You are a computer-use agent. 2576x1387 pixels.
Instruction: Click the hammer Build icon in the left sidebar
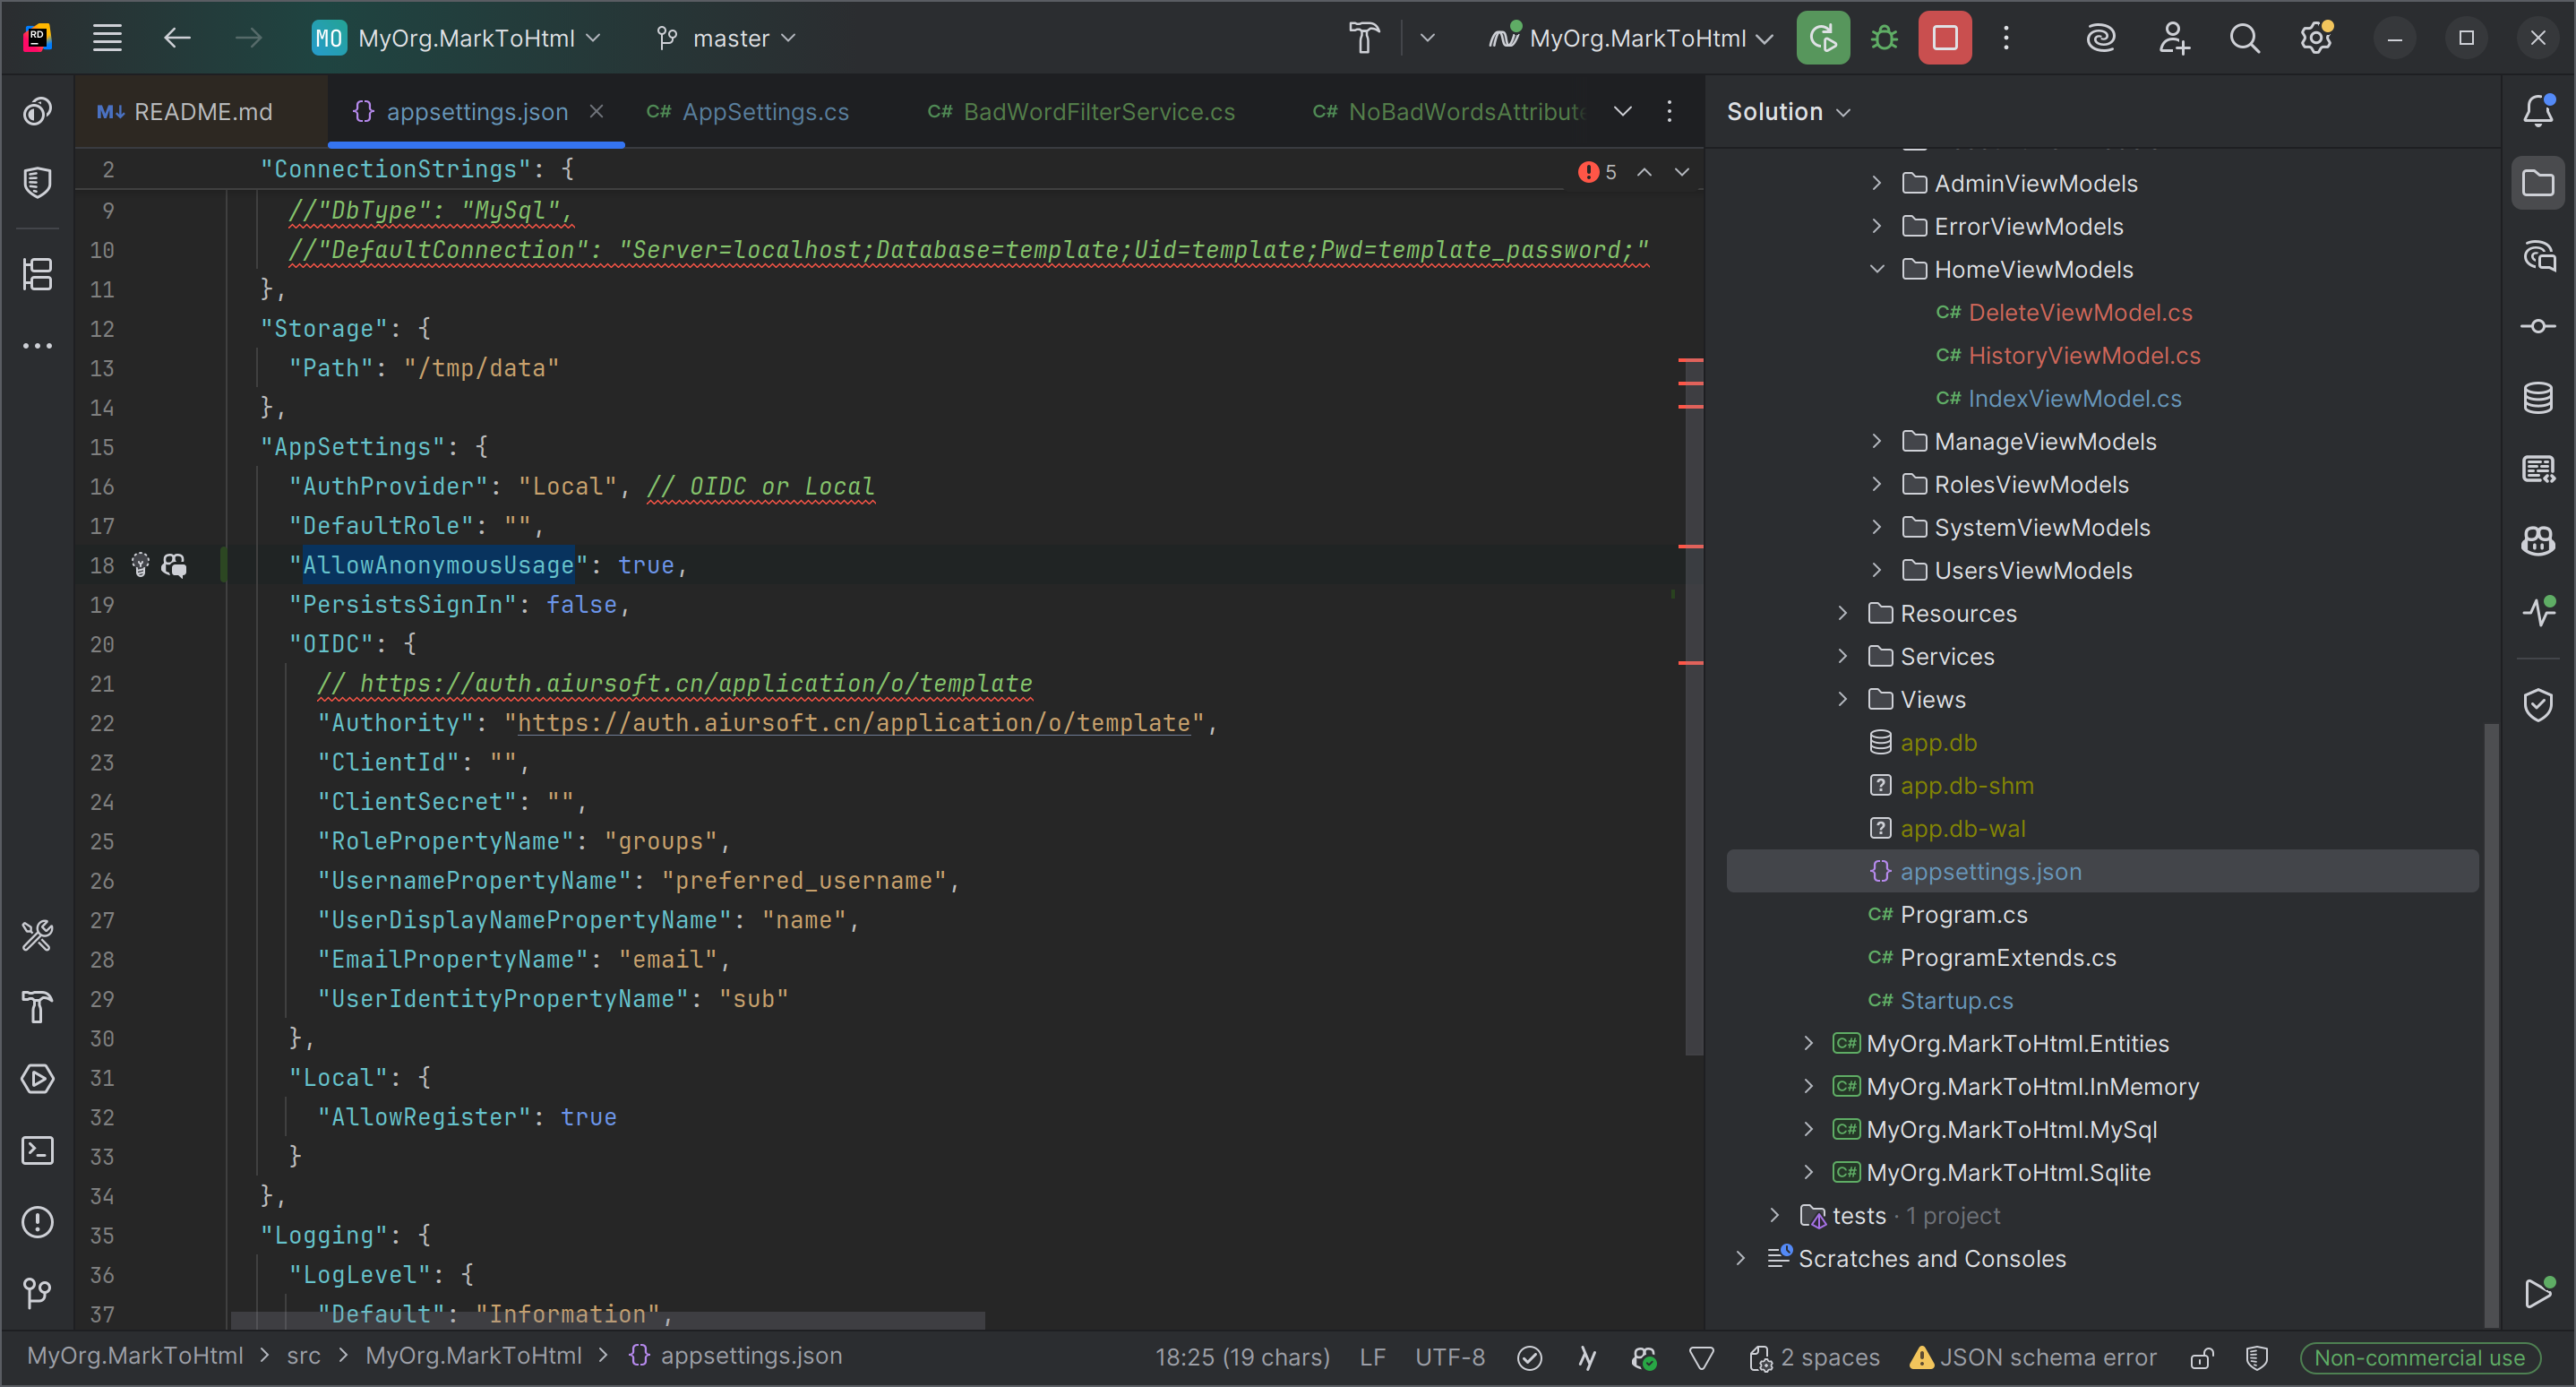click(x=37, y=1007)
